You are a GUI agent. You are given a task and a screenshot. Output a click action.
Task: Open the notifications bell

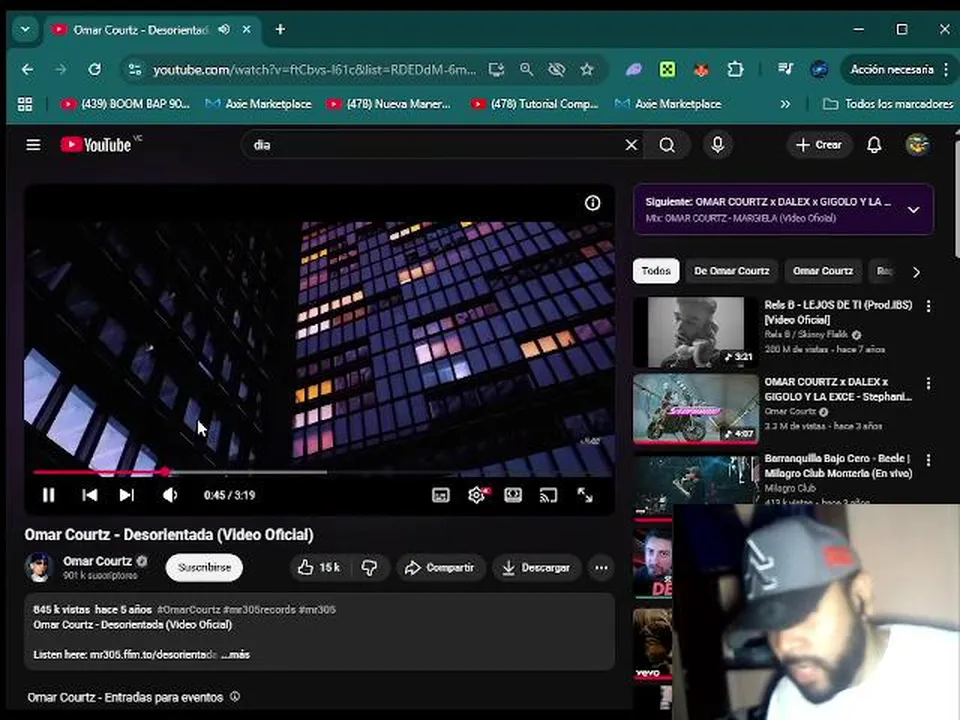click(x=874, y=145)
